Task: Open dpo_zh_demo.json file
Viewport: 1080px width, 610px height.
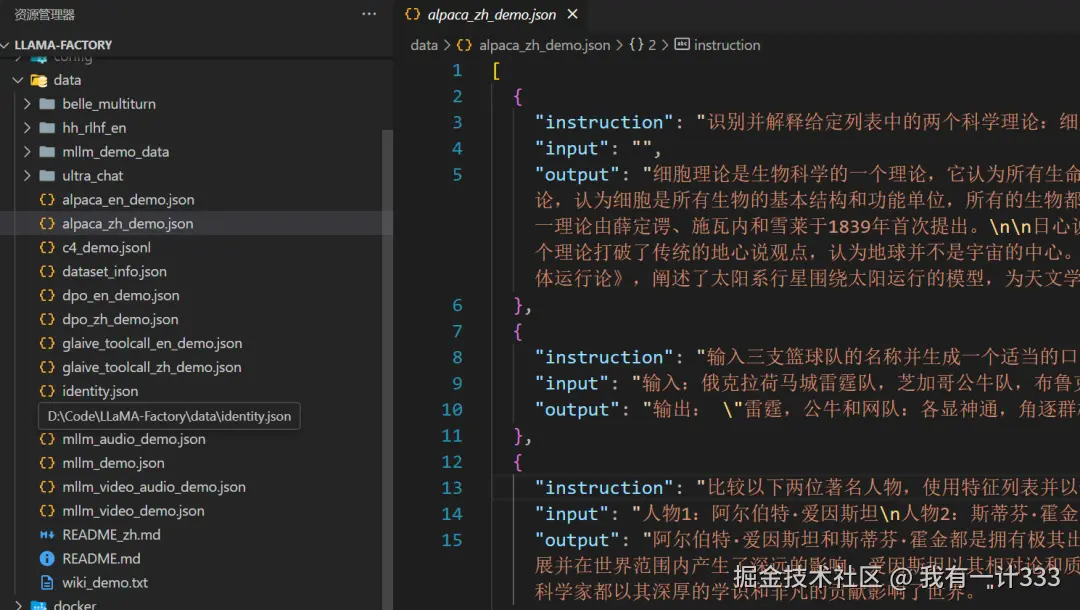Action: pyautogui.click(x=120, y=319)
